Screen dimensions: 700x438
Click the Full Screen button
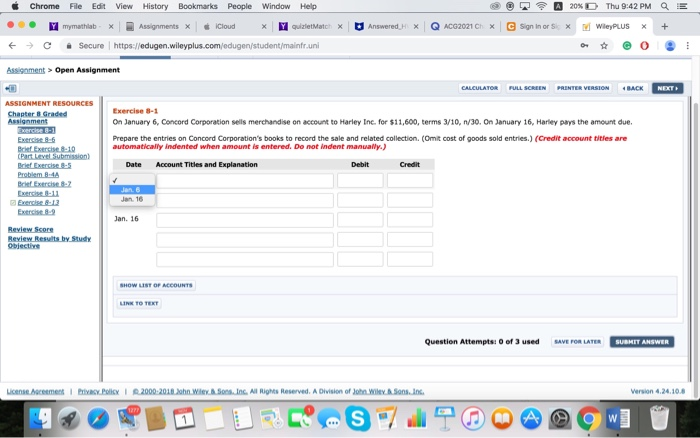(x=527, y=88)
